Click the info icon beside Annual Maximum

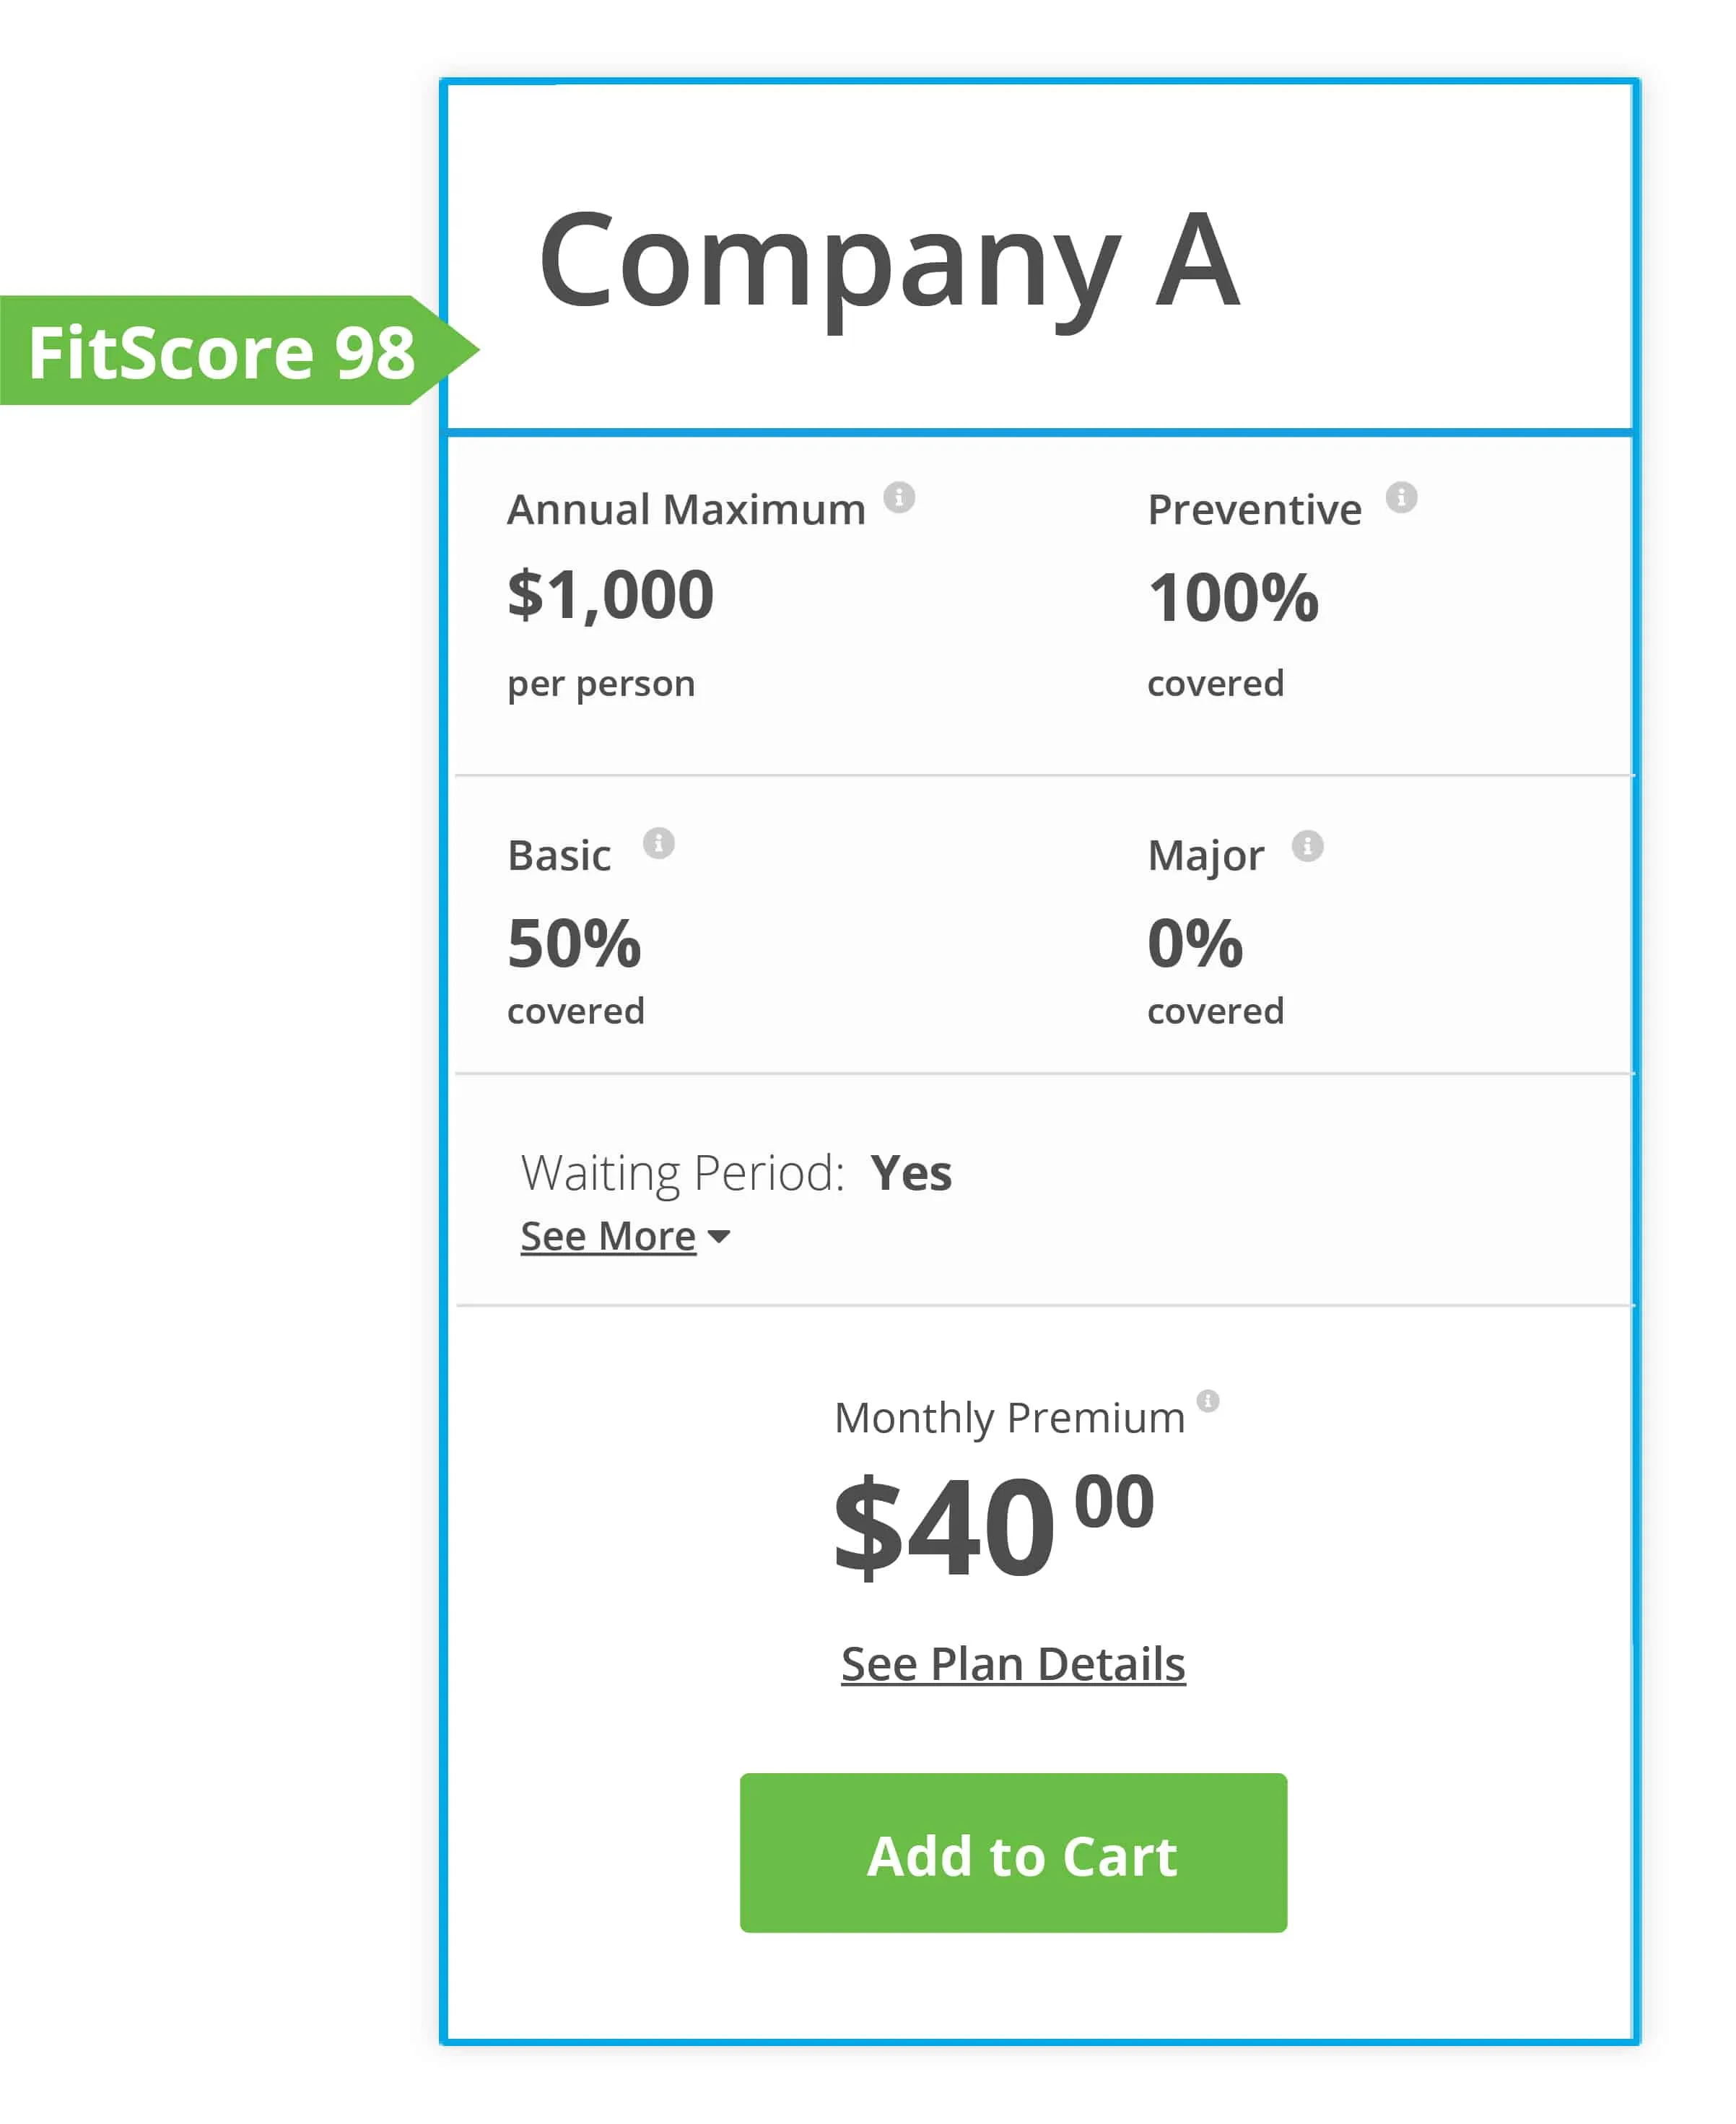pos(899,497)
